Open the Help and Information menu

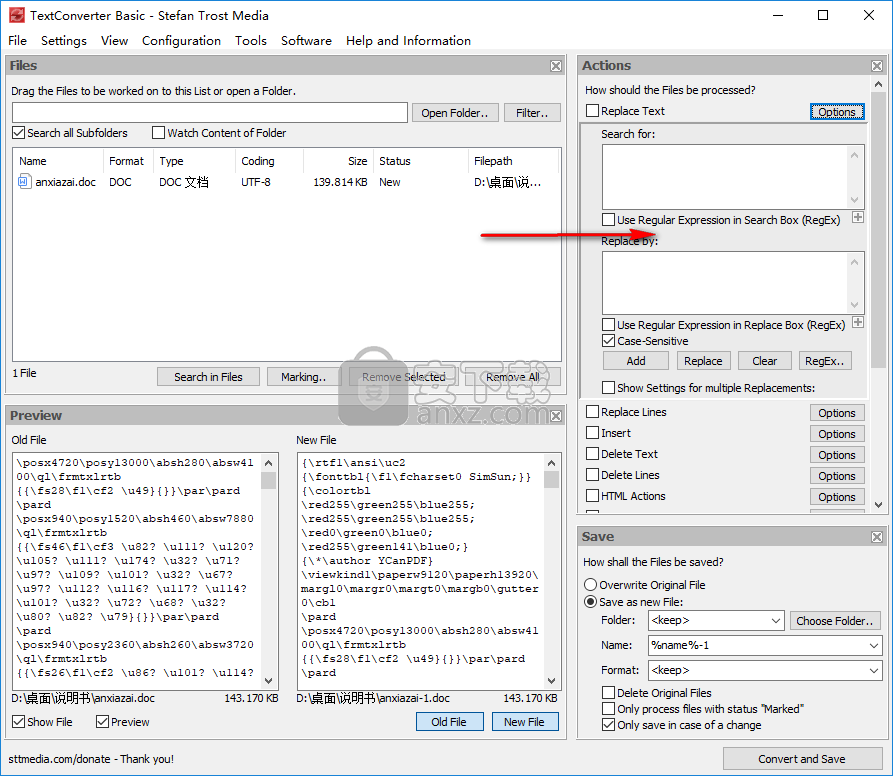coord(408,40)
